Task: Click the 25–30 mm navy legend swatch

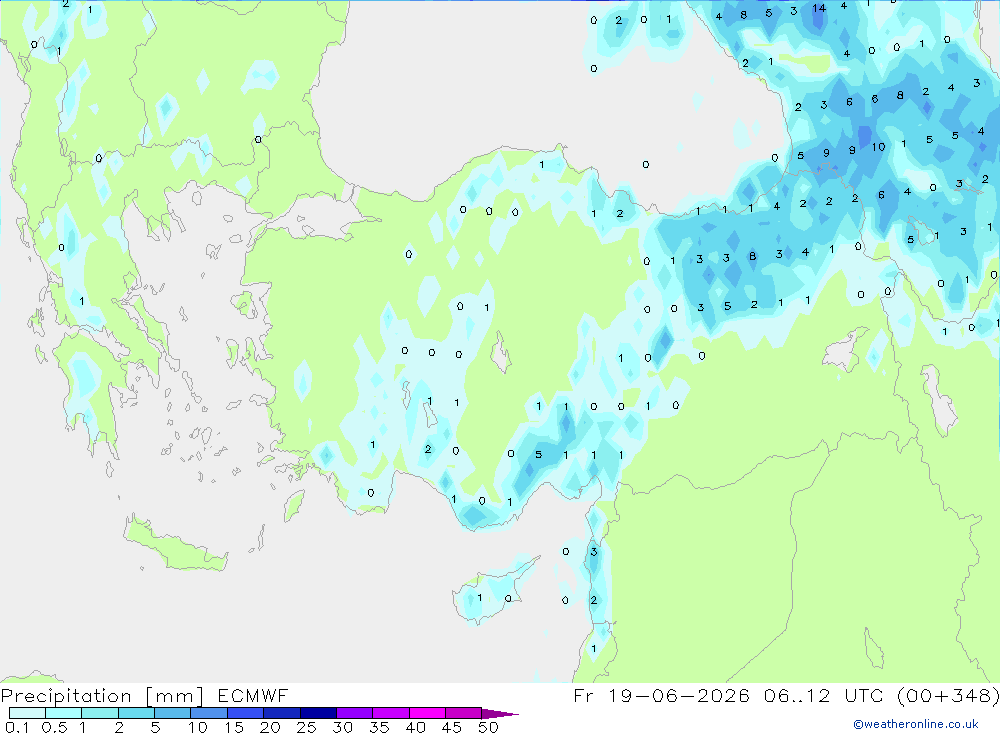Action: pyautogui.click(x=318, y=713)
